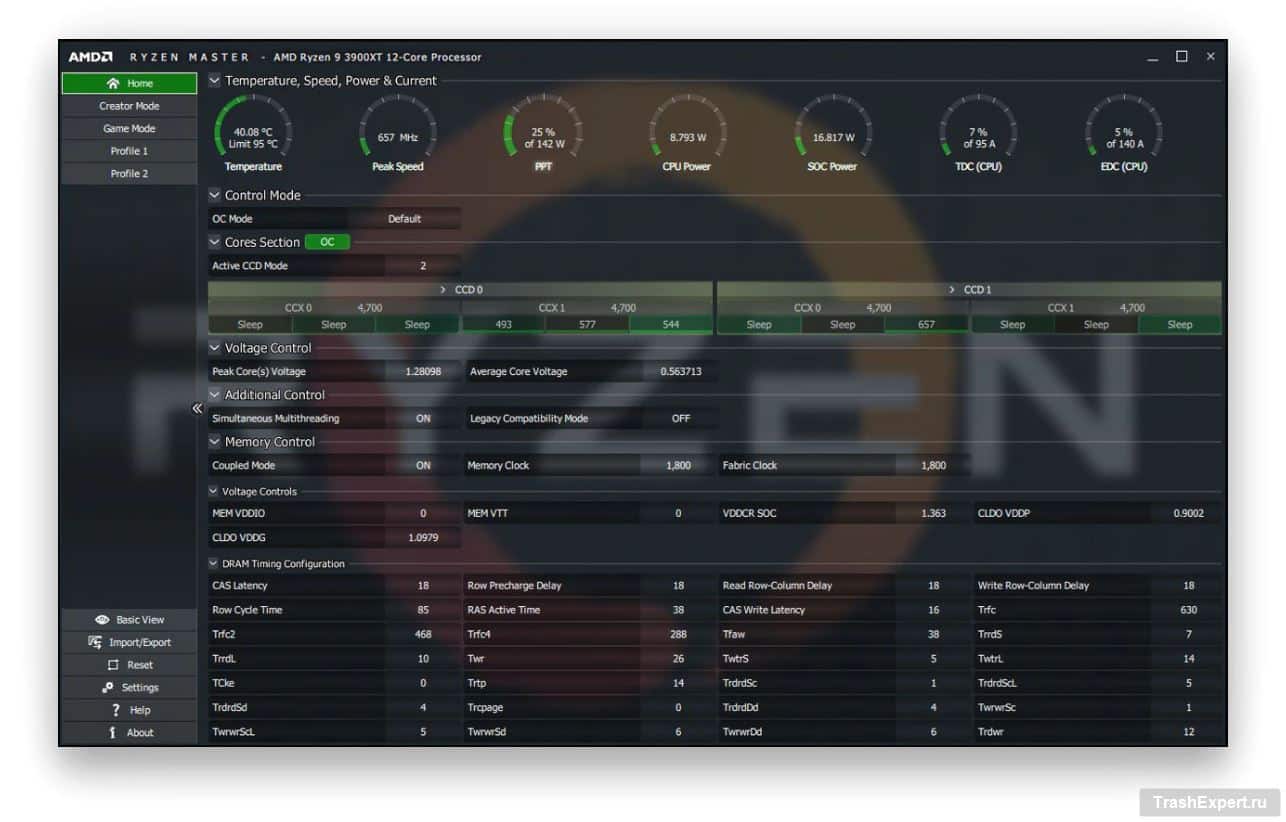1286x822 pixels.
Task: Collapse the Memory Control section
Action: coord(215,441)
